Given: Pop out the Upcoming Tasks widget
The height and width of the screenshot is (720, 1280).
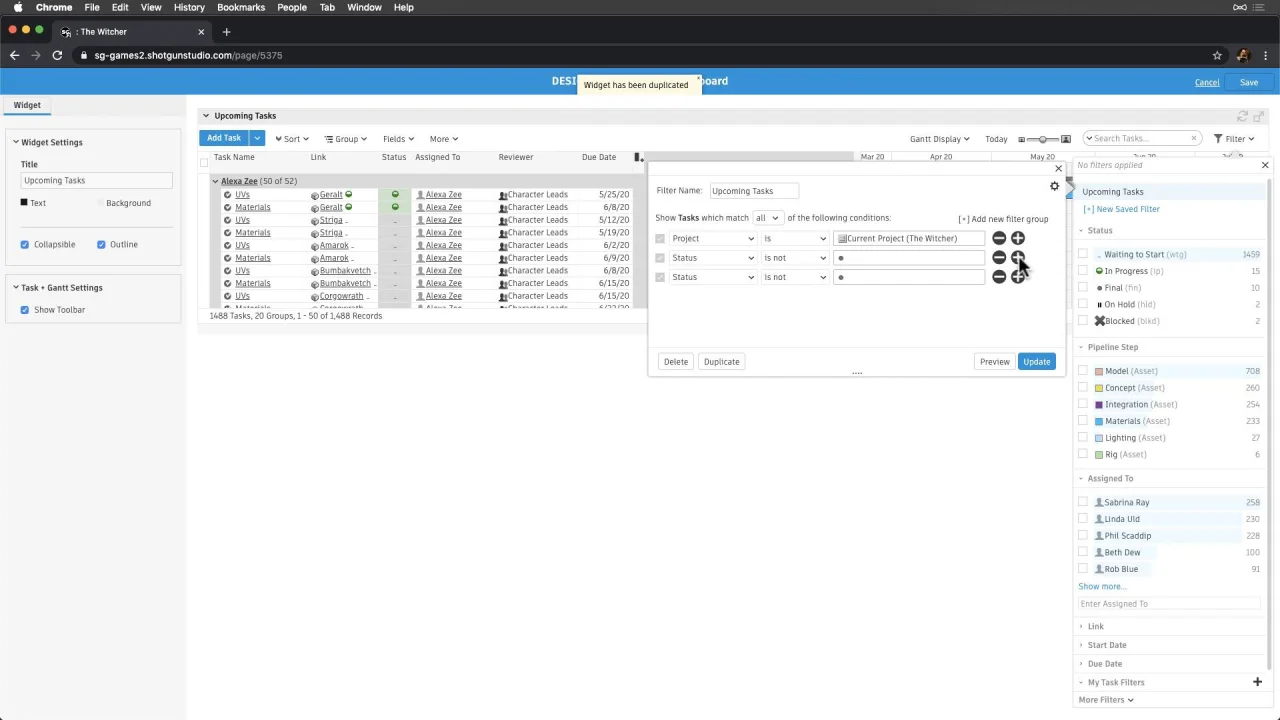Looking at the screenshot, I should tap(1259, 116).
